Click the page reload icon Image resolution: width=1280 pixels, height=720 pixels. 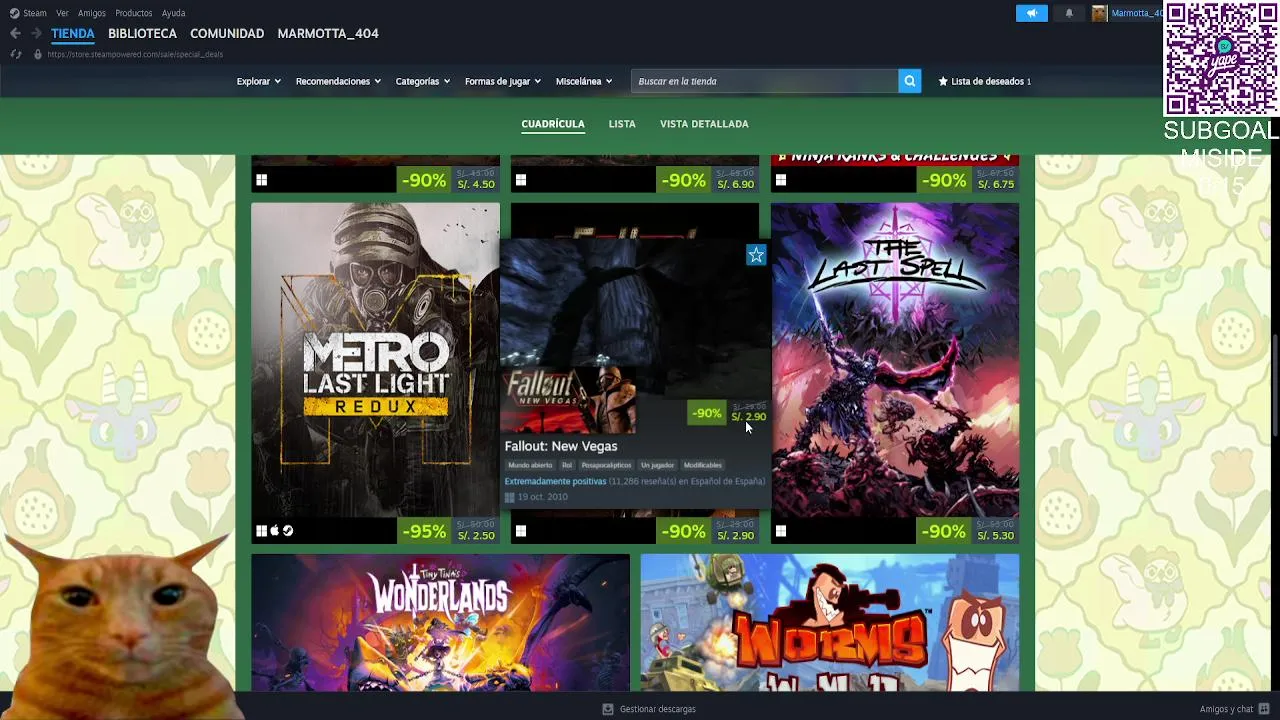(15, 54)
